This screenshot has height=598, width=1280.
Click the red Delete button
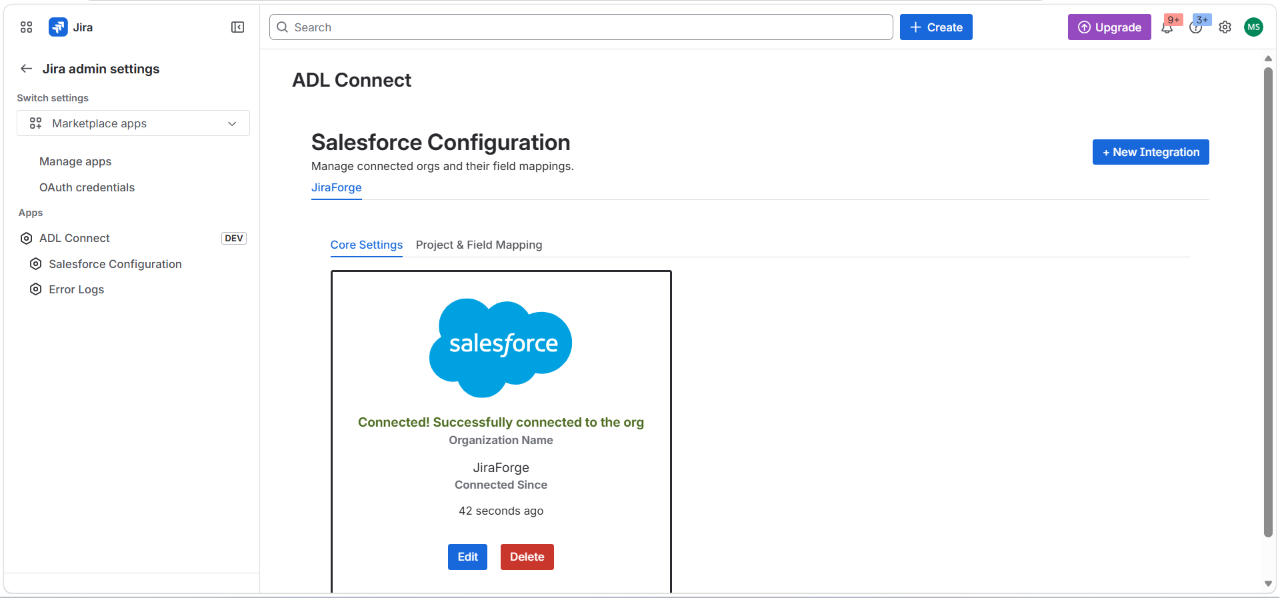point(527,557)
